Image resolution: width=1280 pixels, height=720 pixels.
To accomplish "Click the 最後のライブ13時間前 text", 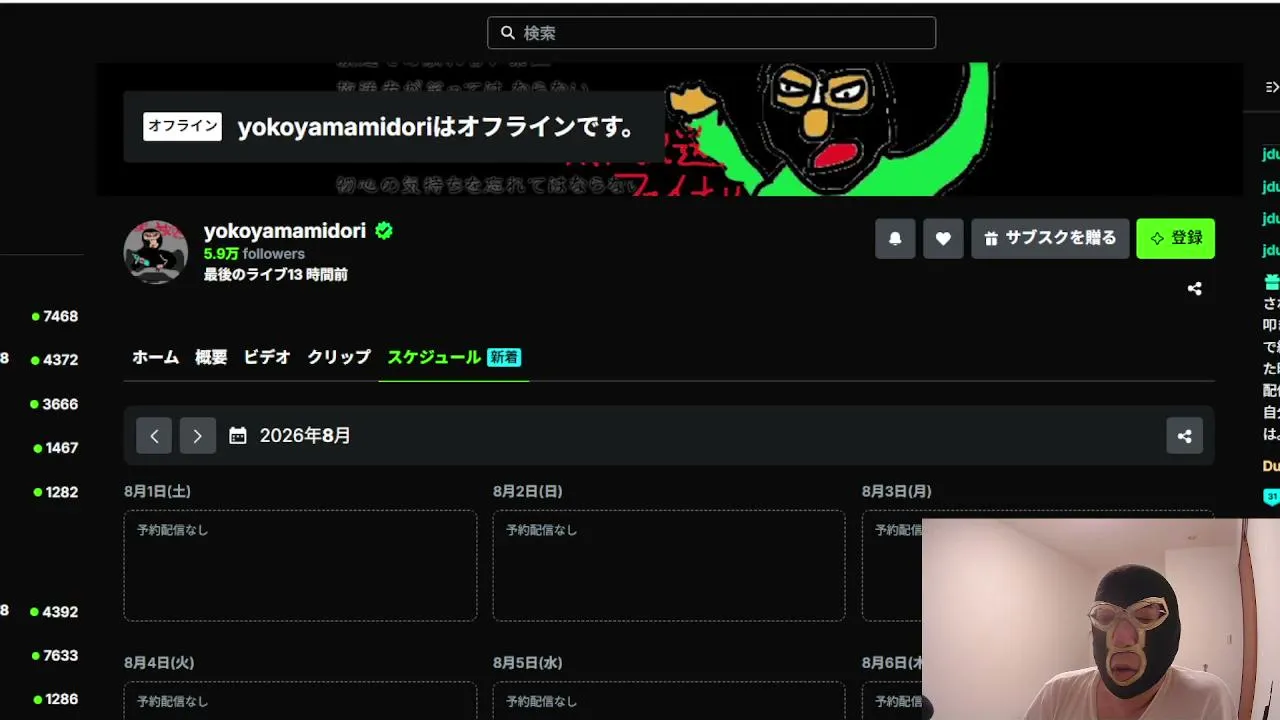I will (x=276, y=274).
